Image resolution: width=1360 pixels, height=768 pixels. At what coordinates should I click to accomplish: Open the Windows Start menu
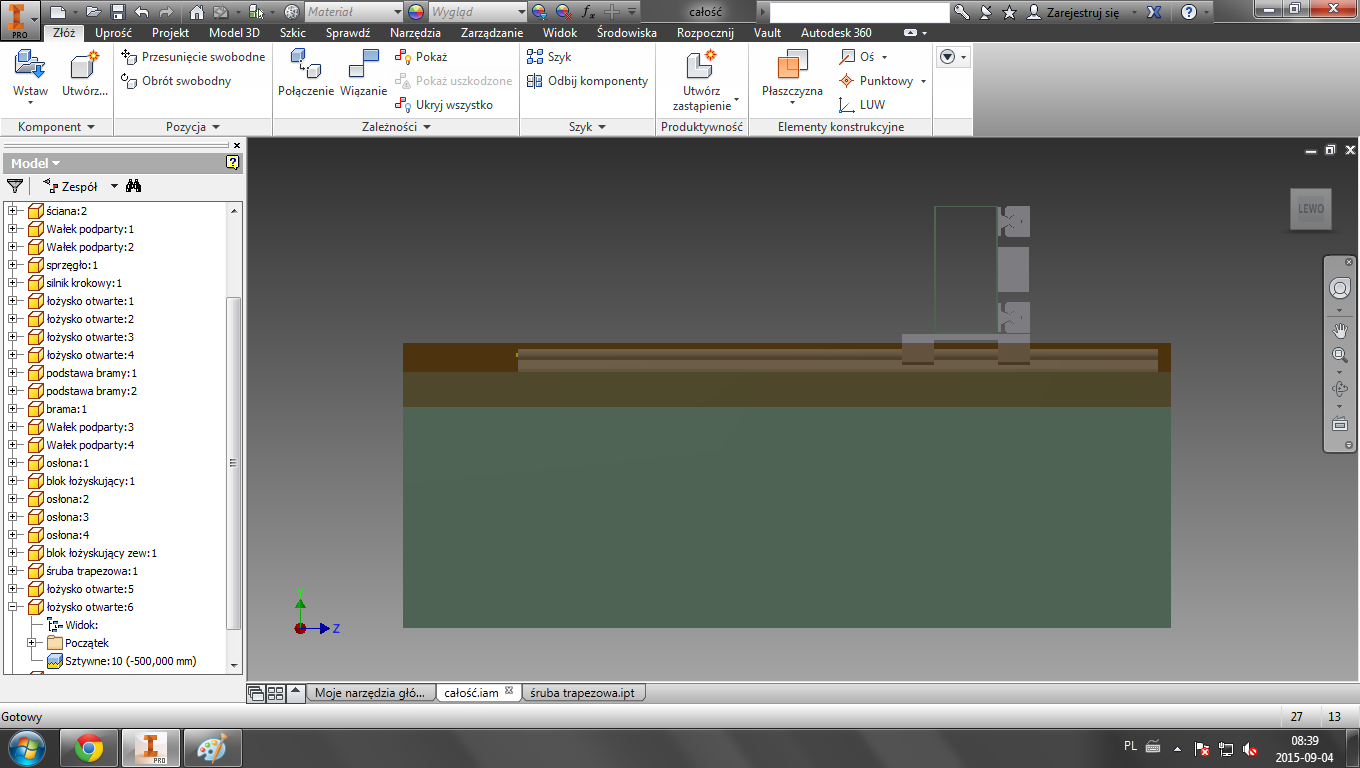pyautogui.click(x=26, y=748)
